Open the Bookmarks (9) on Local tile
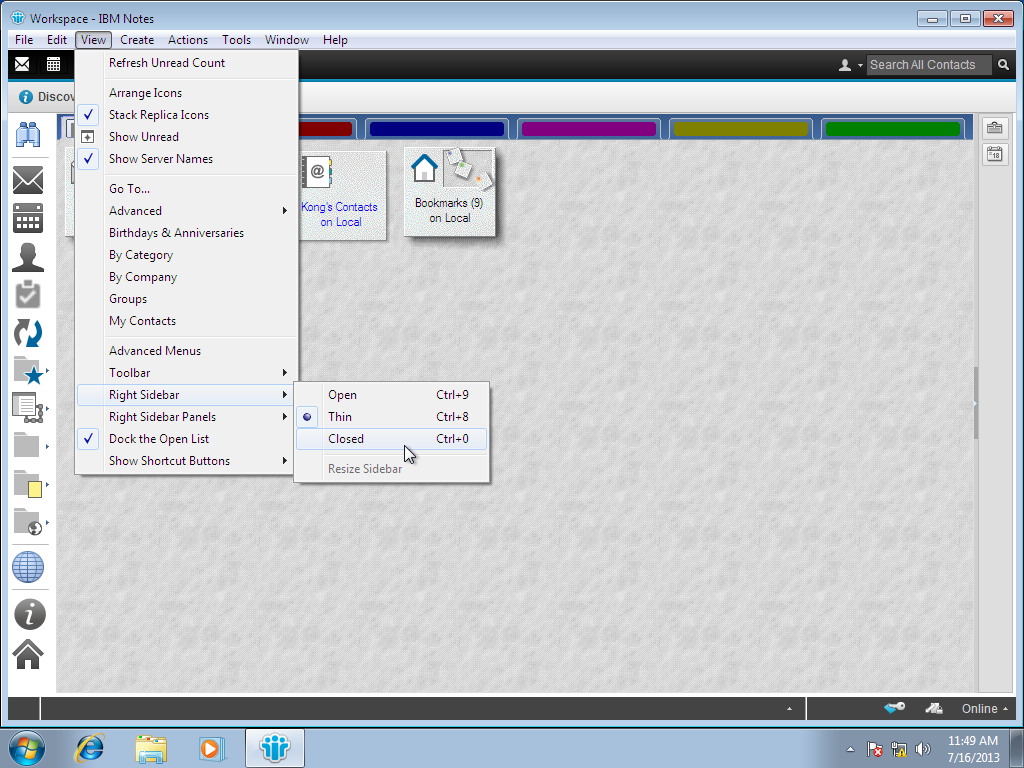The height and width of the screenshot is (768, 1024). (x=449, y=192)
